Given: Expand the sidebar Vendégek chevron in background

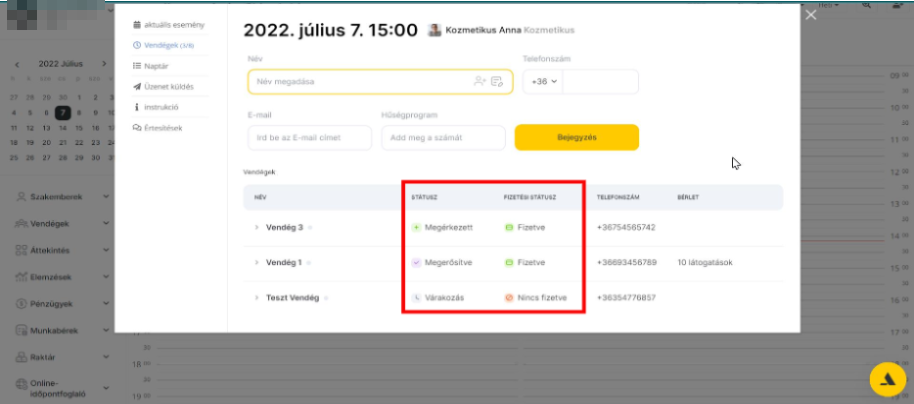Looking at the screenshot, I should [x=106, y=223].
